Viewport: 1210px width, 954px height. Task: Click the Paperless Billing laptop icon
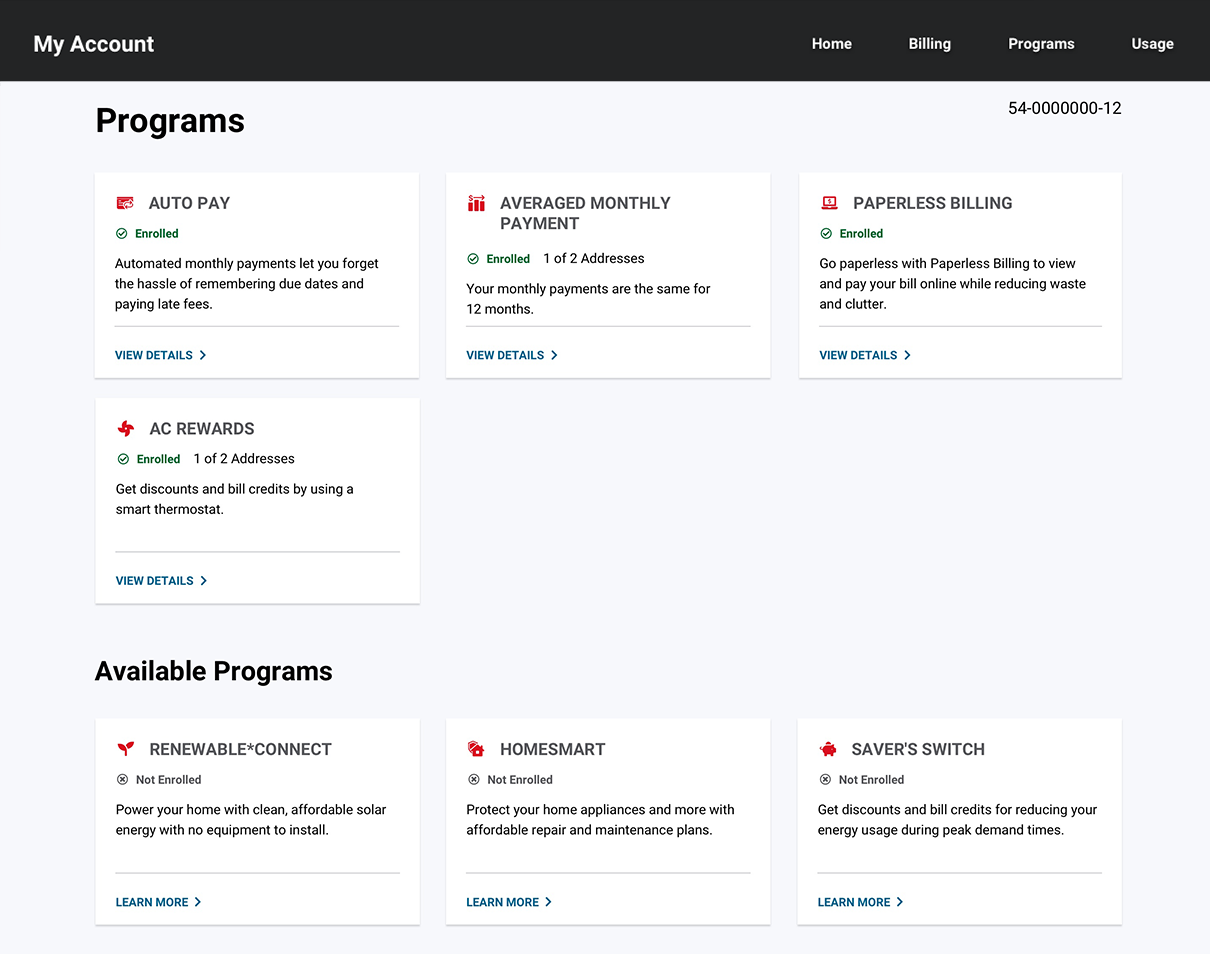(829, 203)
